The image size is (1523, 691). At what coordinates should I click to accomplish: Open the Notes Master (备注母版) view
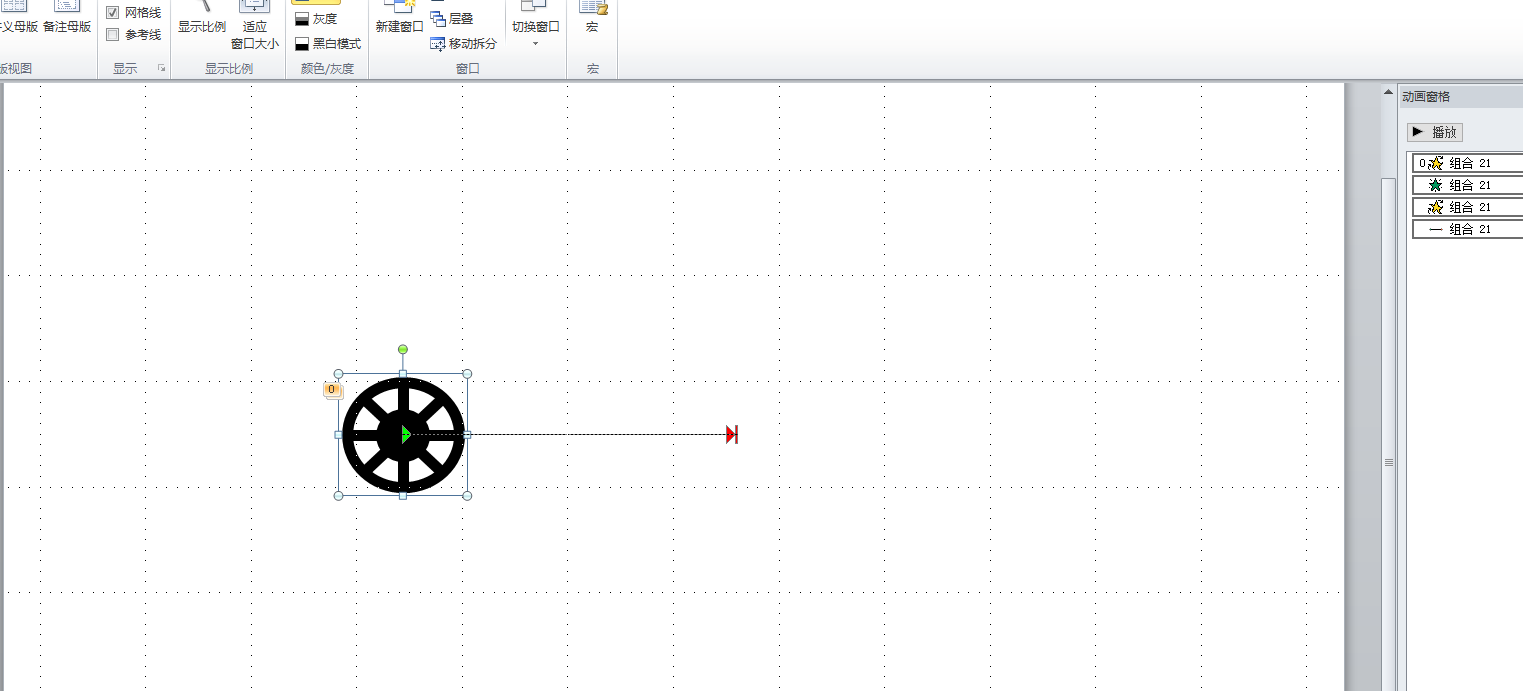(x=67, y=17)
